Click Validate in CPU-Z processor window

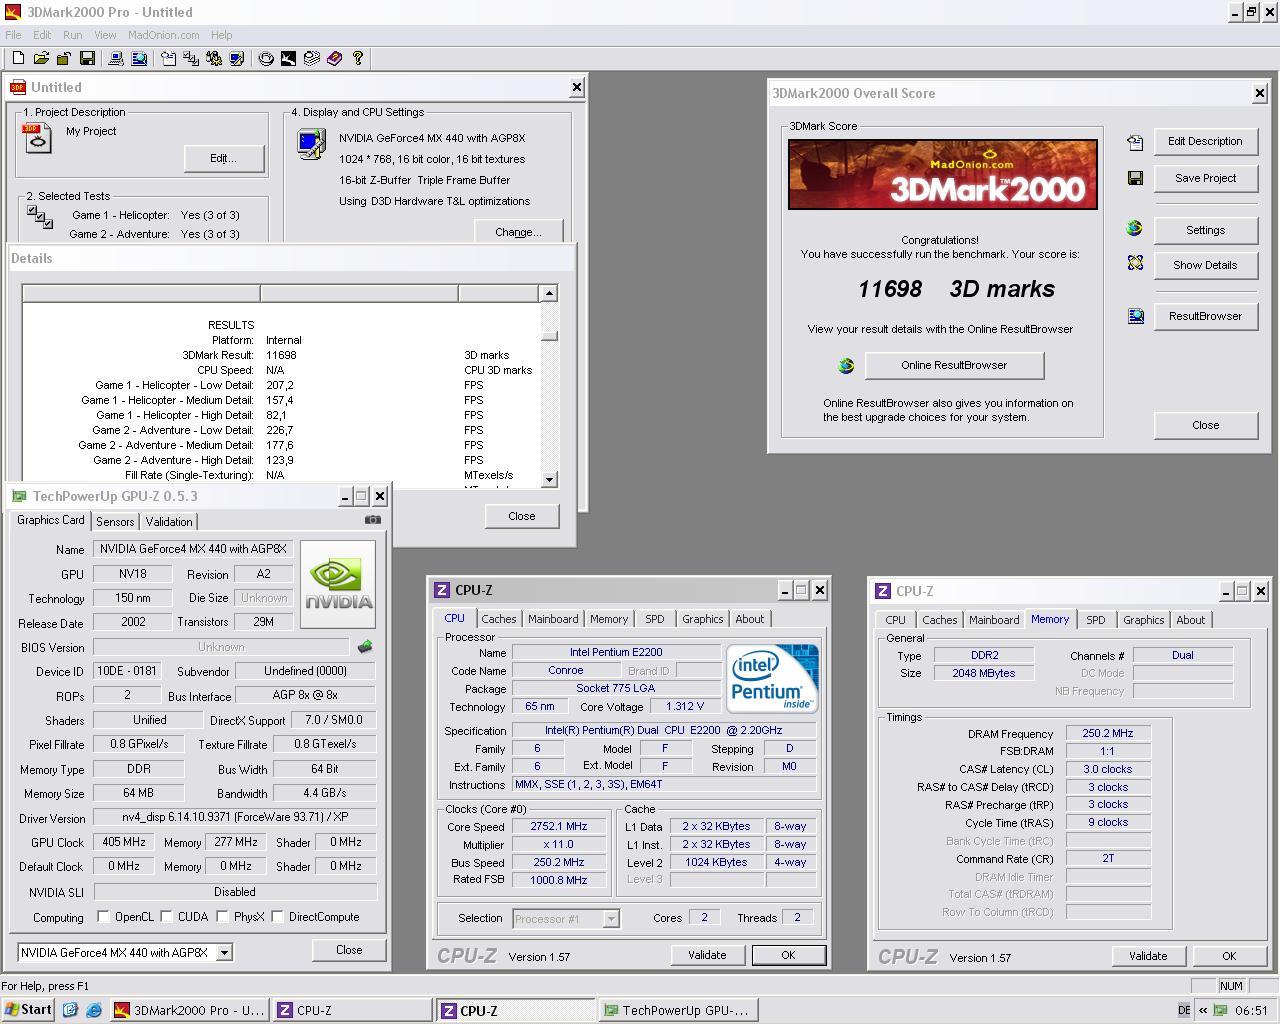point(707,955)
